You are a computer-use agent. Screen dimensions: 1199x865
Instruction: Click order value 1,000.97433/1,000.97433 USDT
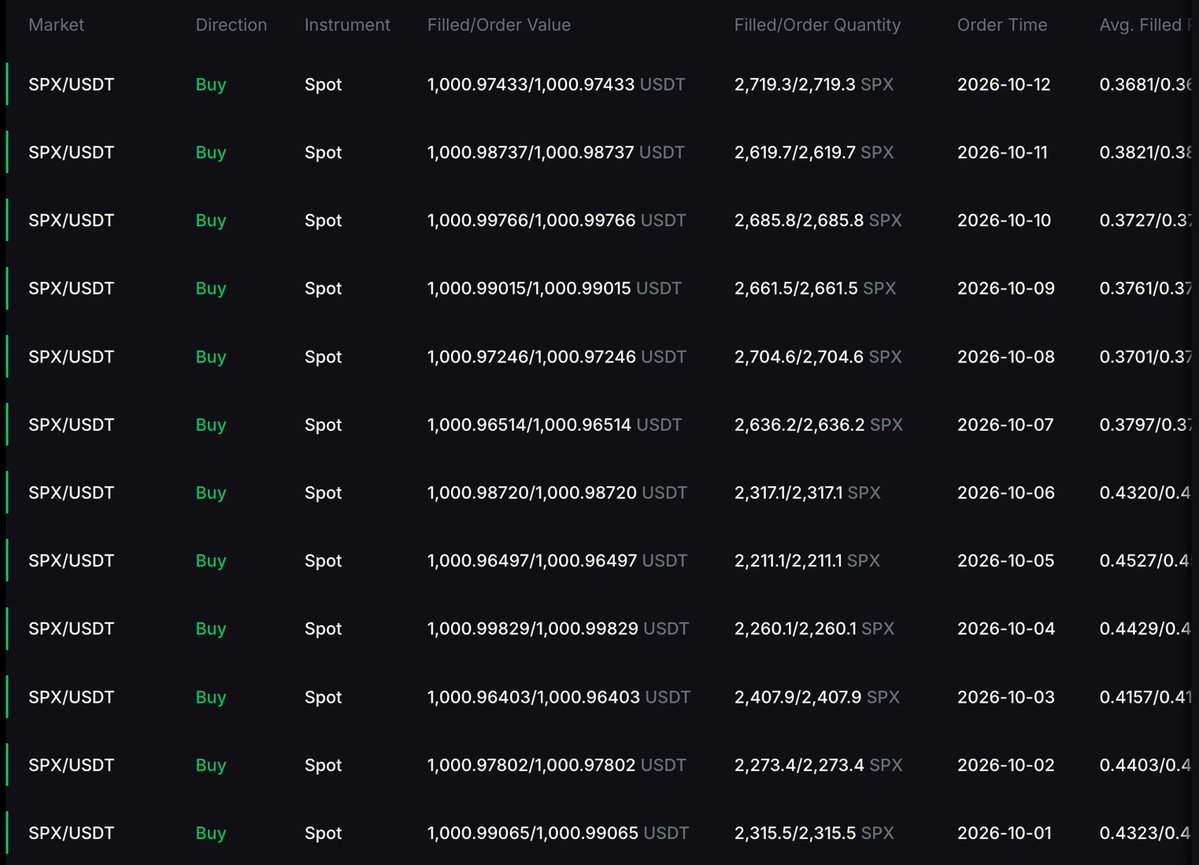[556, 84]
